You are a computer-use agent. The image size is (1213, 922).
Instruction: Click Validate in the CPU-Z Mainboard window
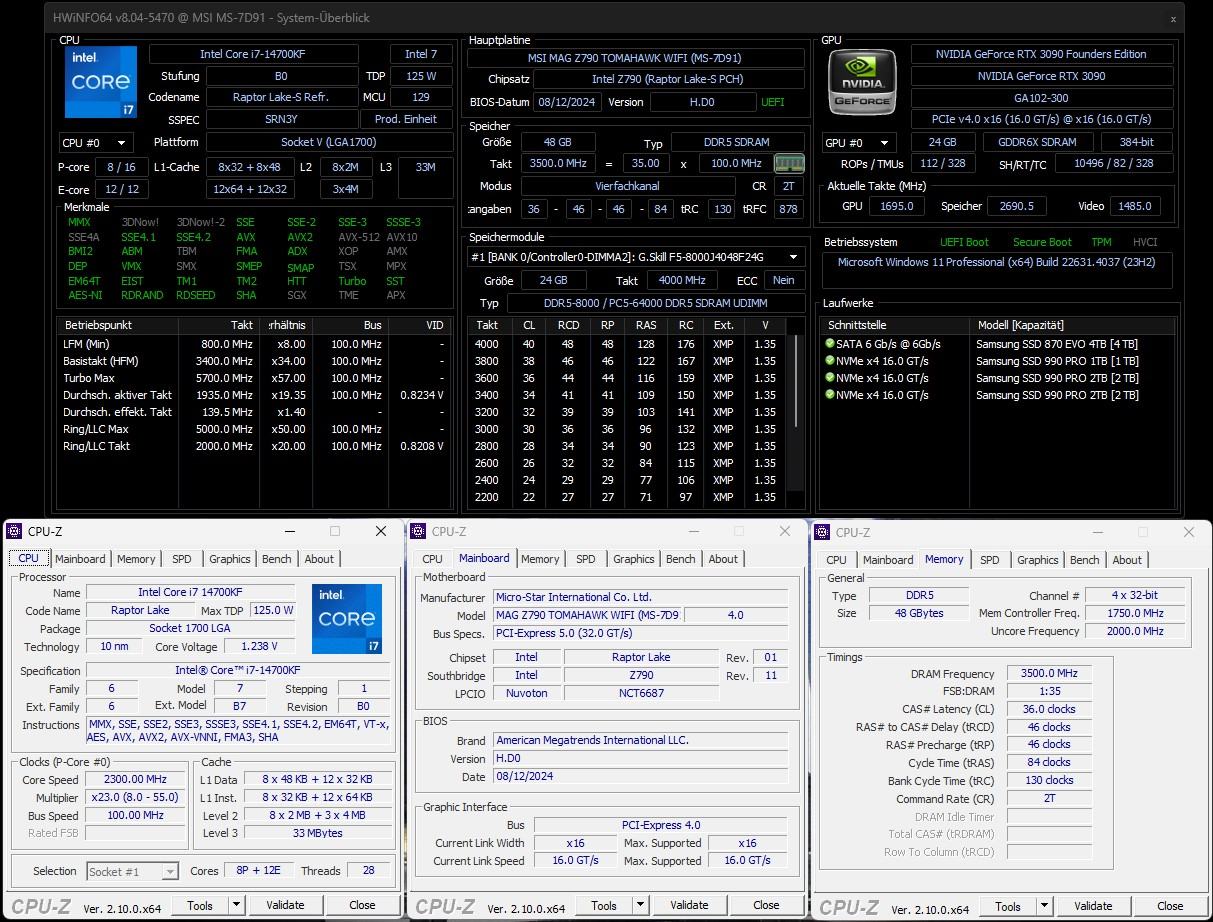point(689,905)
